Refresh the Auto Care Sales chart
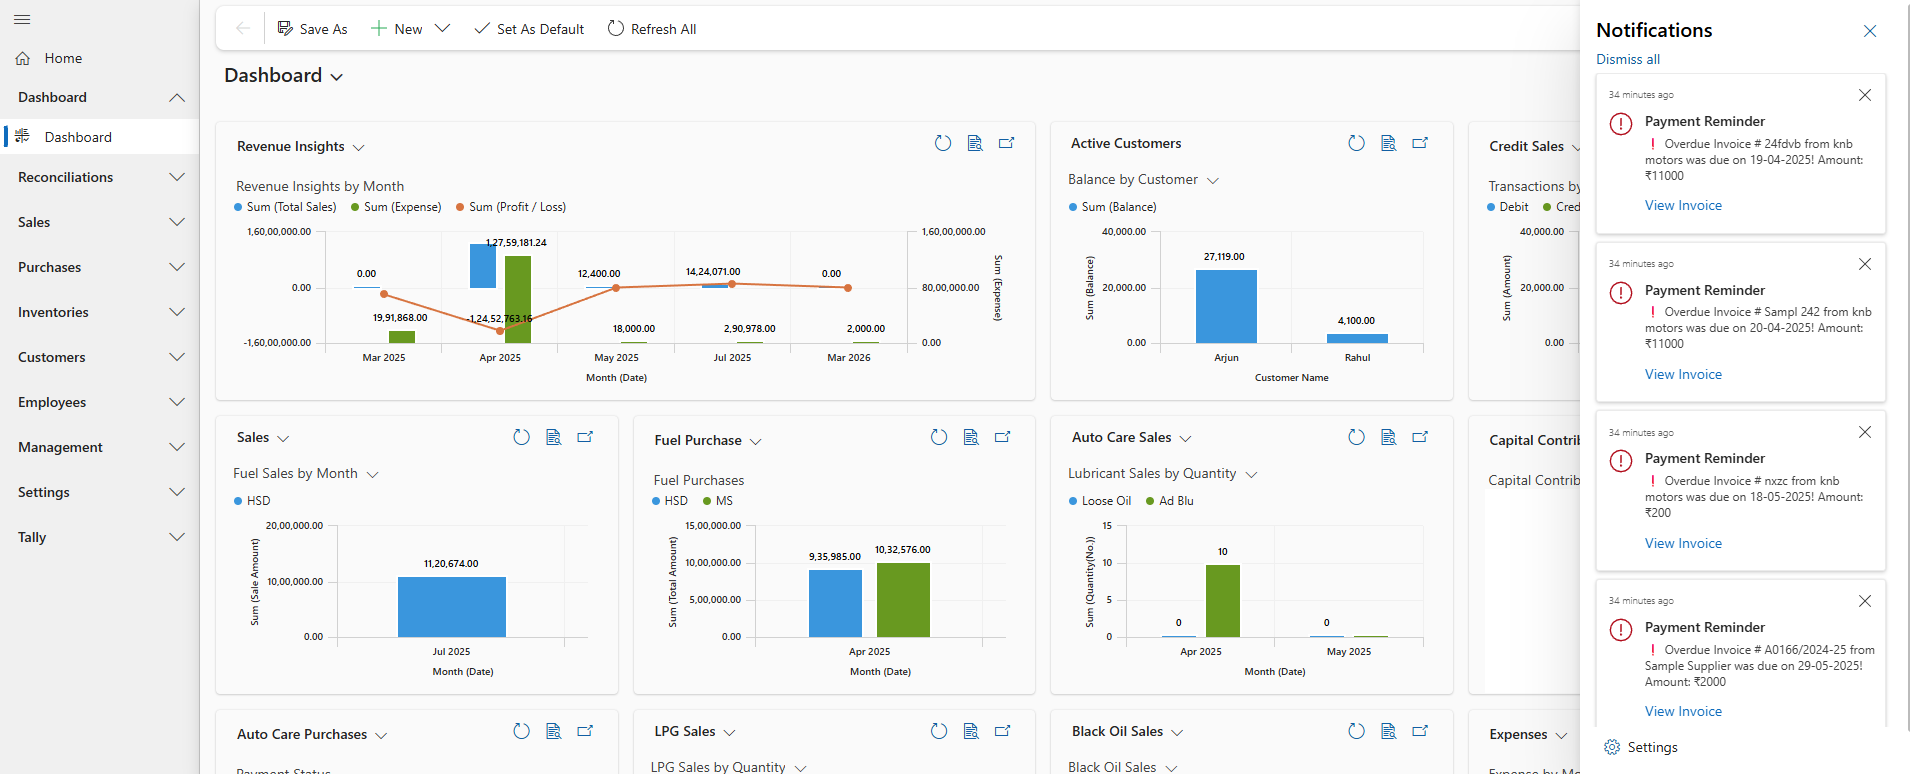Image resolution: width=1910 pixels, height=774 pixels. [x=1356, y=437]
